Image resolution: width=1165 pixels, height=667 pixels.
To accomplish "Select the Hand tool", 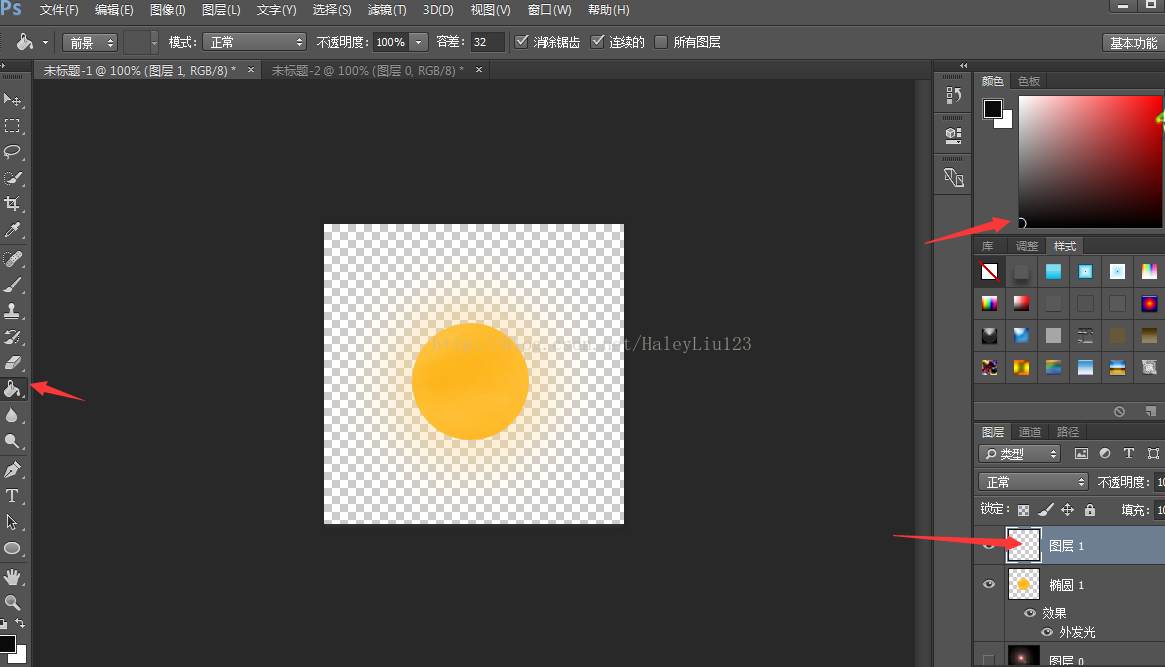I will click(x=13, y=576).
